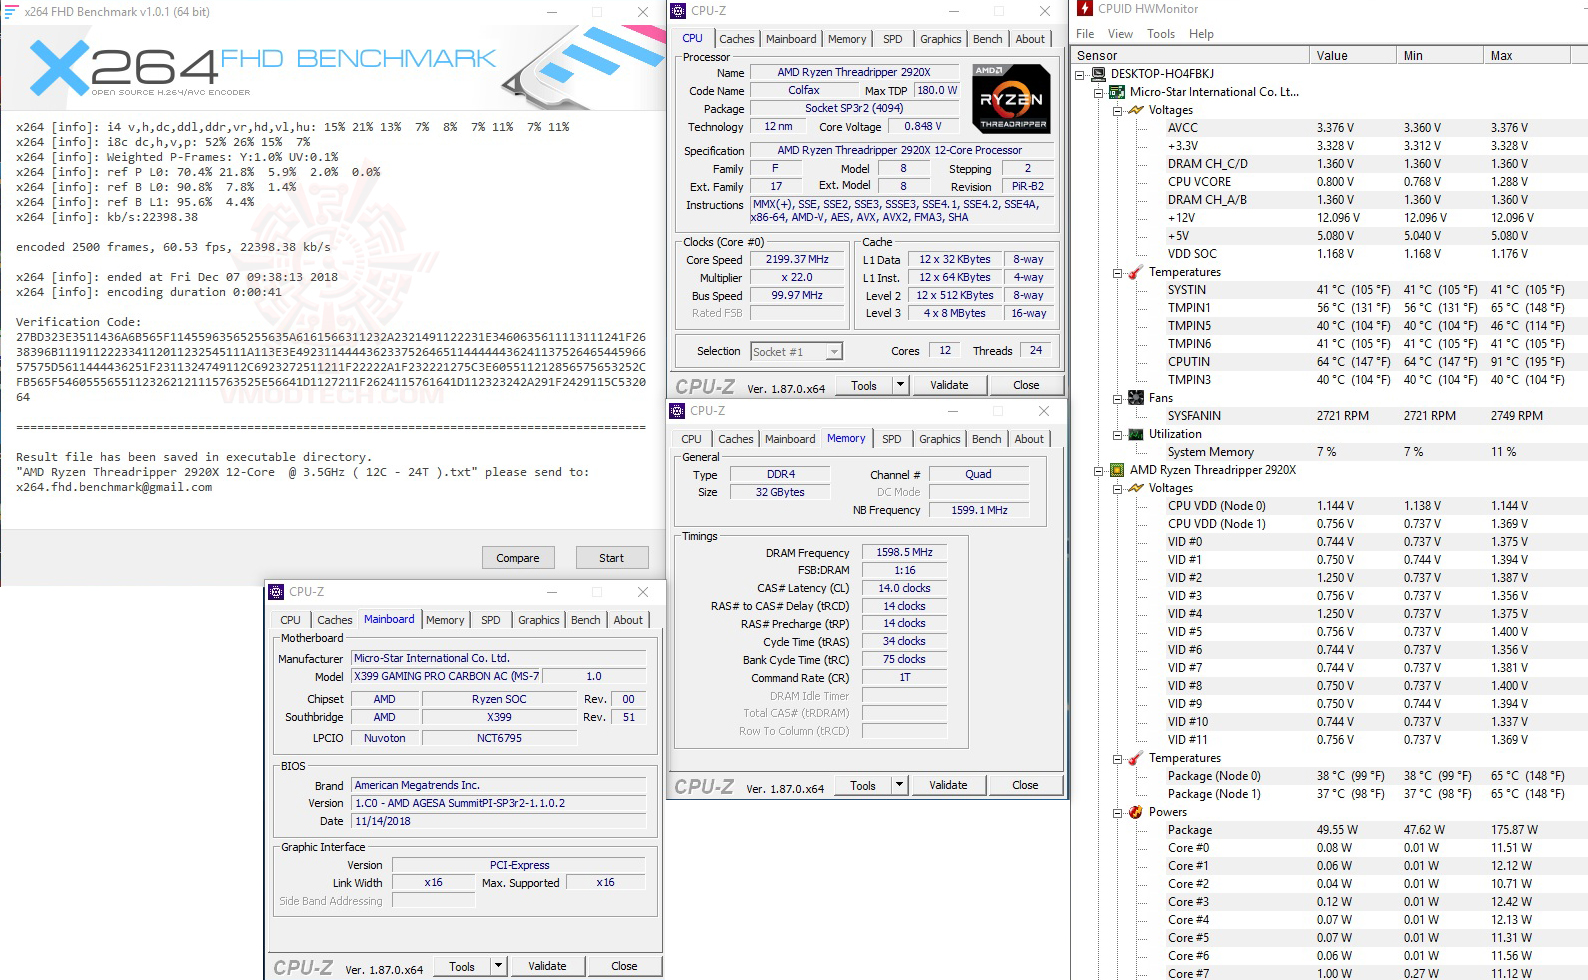The width and height of the screenshot is (1588, 980).
Task: Collapse the Micro-Star International Co. node
Action: coord(1099,92)
